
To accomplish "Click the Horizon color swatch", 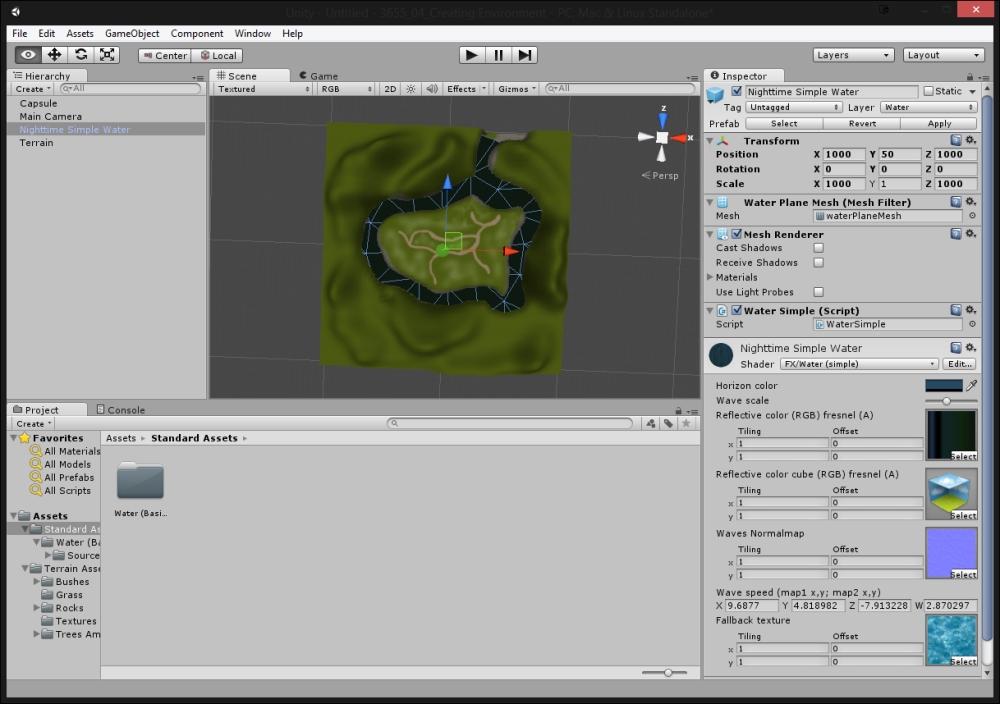I will point(944,385).
